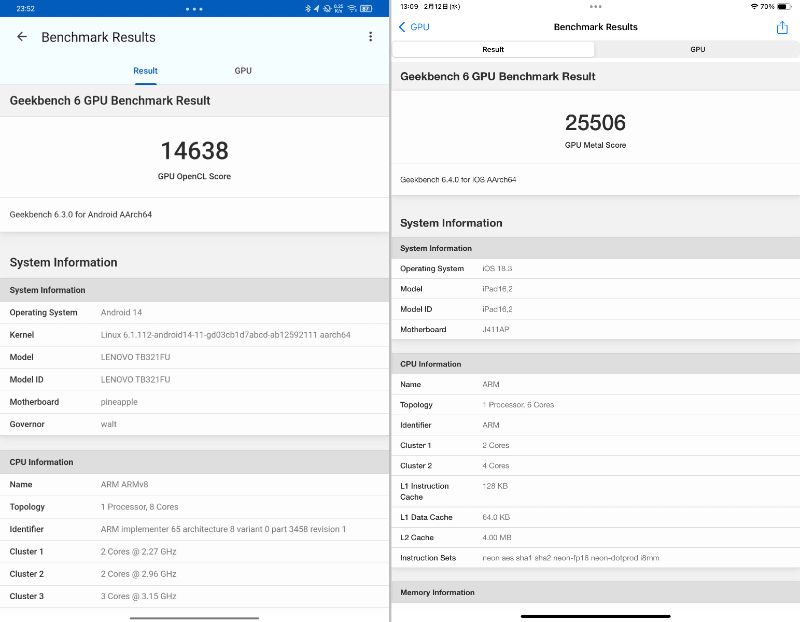Open the overflow menu on the Android results screen
This screenshot has height=622, width=800.
[371, 37]
